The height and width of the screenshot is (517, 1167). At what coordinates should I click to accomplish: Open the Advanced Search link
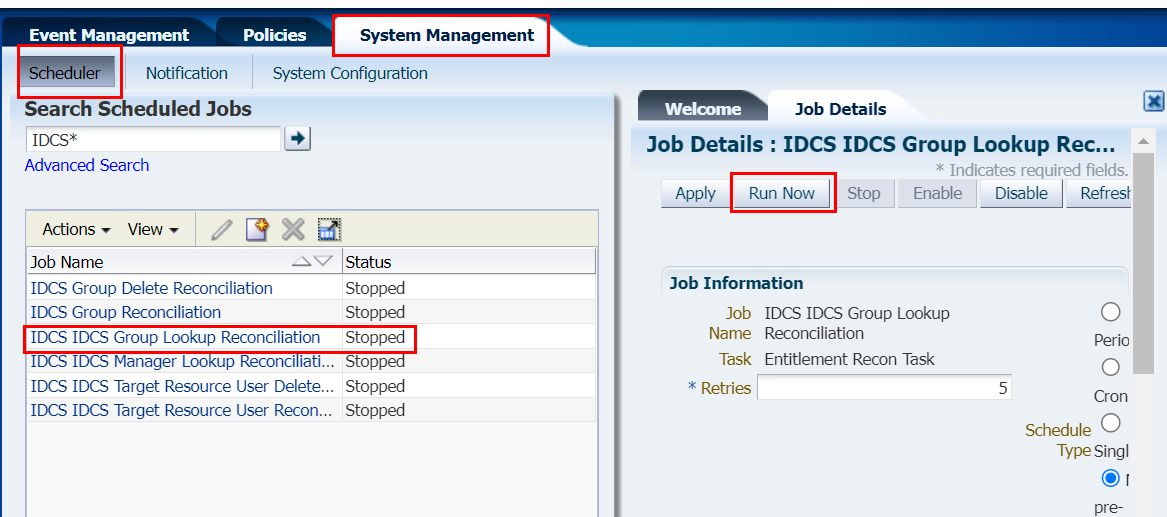[87, 165]
